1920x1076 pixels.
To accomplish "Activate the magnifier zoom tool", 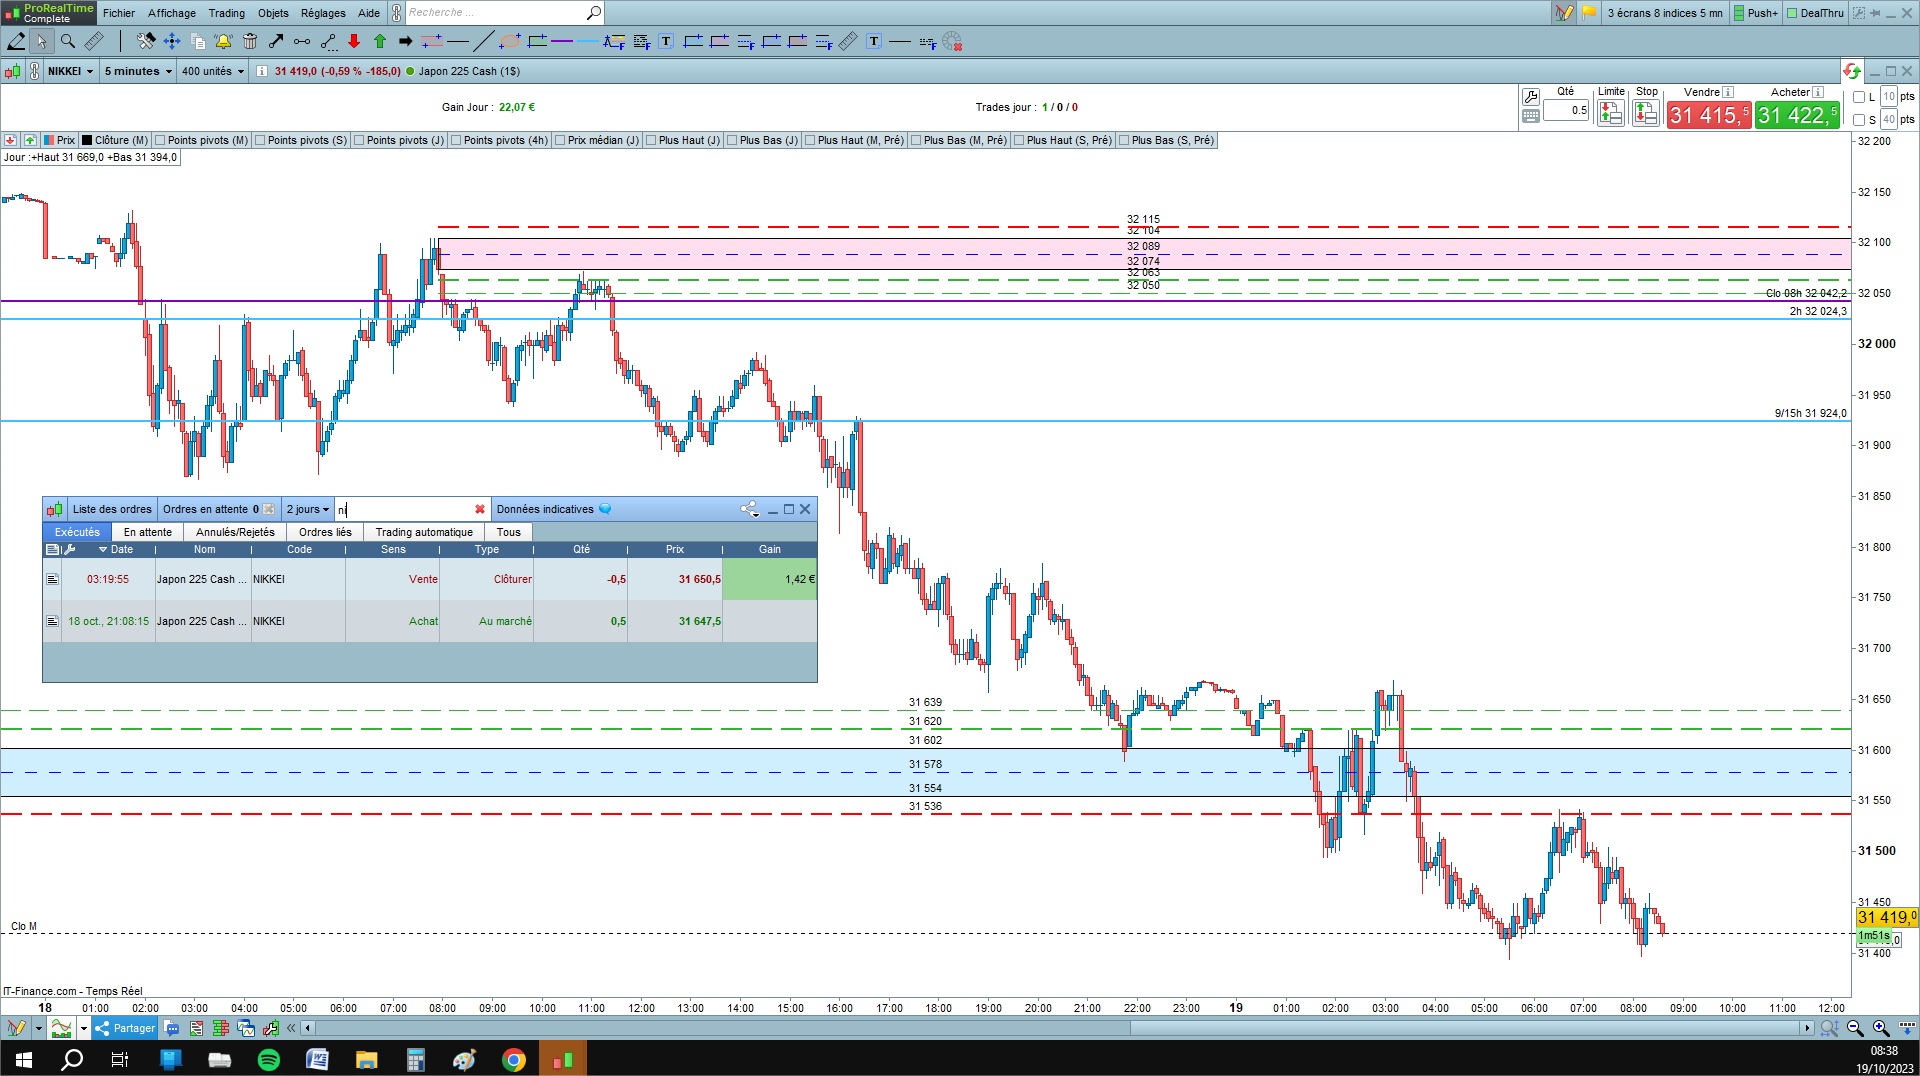I will tap(68, 41).
